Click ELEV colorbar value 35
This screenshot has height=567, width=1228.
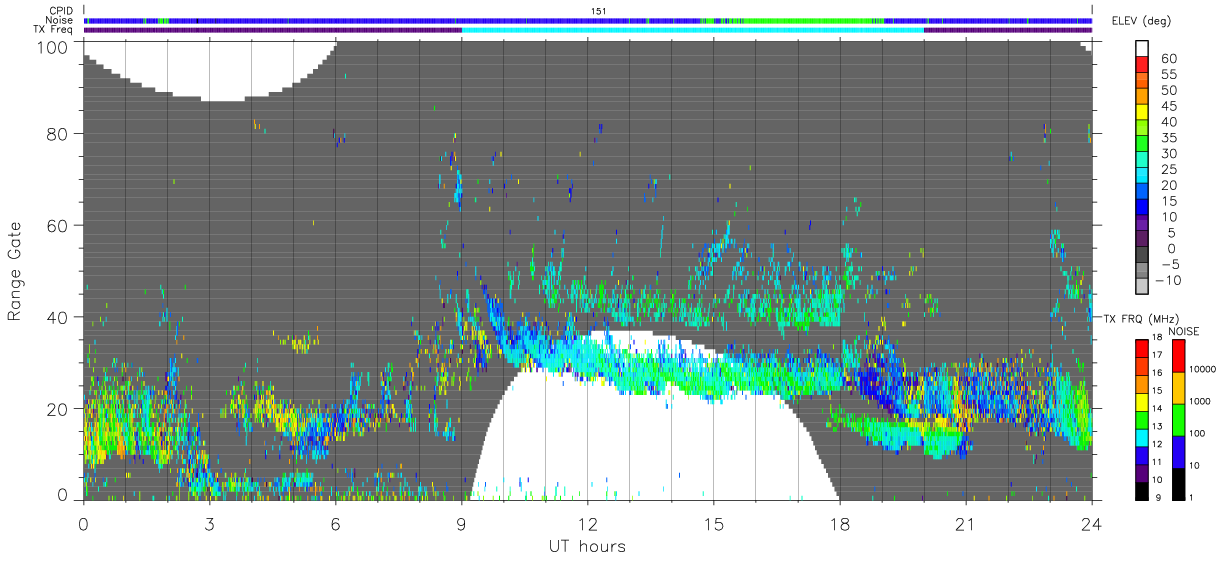click(x=1169, y=138)
